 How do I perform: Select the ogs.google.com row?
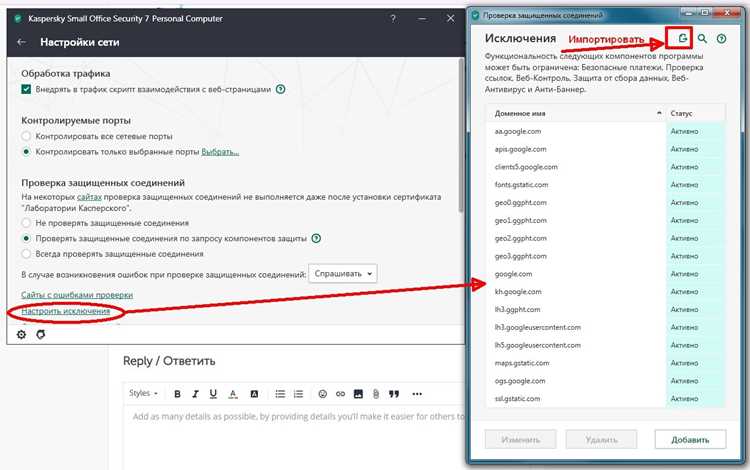tap(606, 381)
